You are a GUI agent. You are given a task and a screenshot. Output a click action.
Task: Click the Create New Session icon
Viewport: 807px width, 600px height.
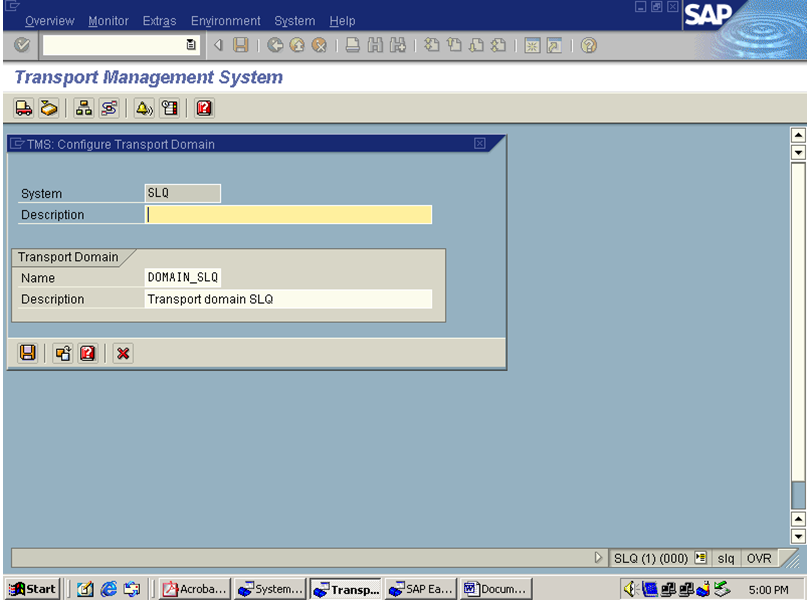pos(532,45)
